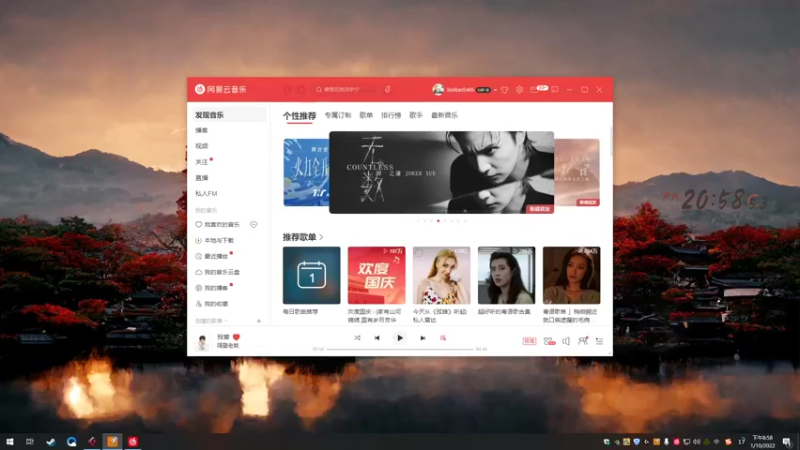Switch to the 专属定制 tab
The image size is (800, 450).
(338, 115)
